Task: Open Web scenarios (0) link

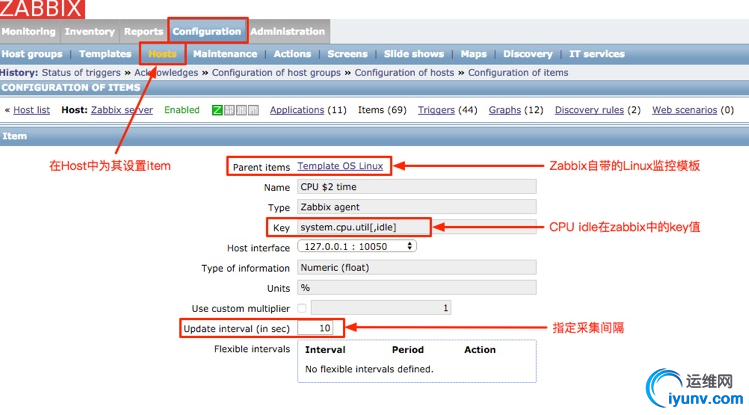Action: tap(685, 110)
